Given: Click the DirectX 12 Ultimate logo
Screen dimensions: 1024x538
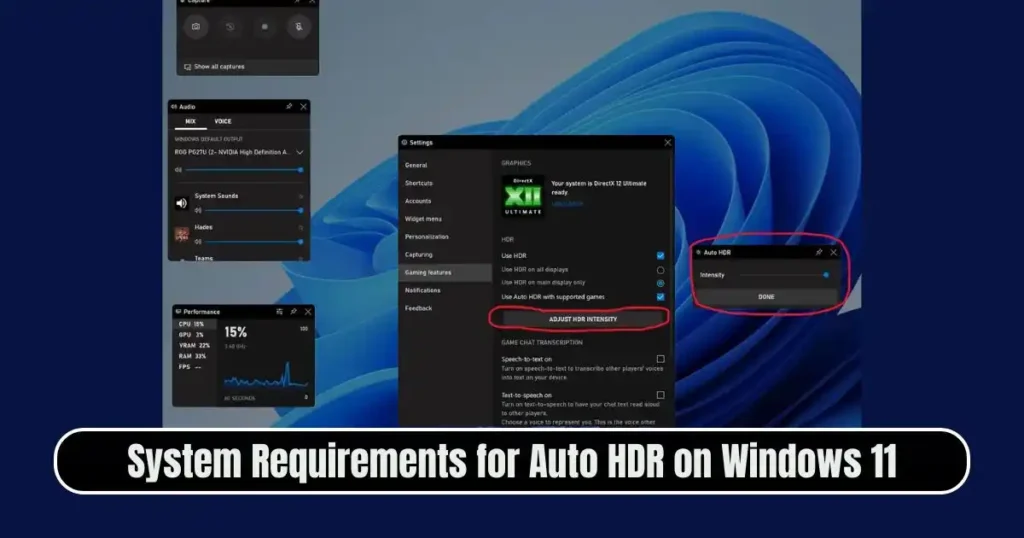Looking at the screenshot, I should point(522,196).
